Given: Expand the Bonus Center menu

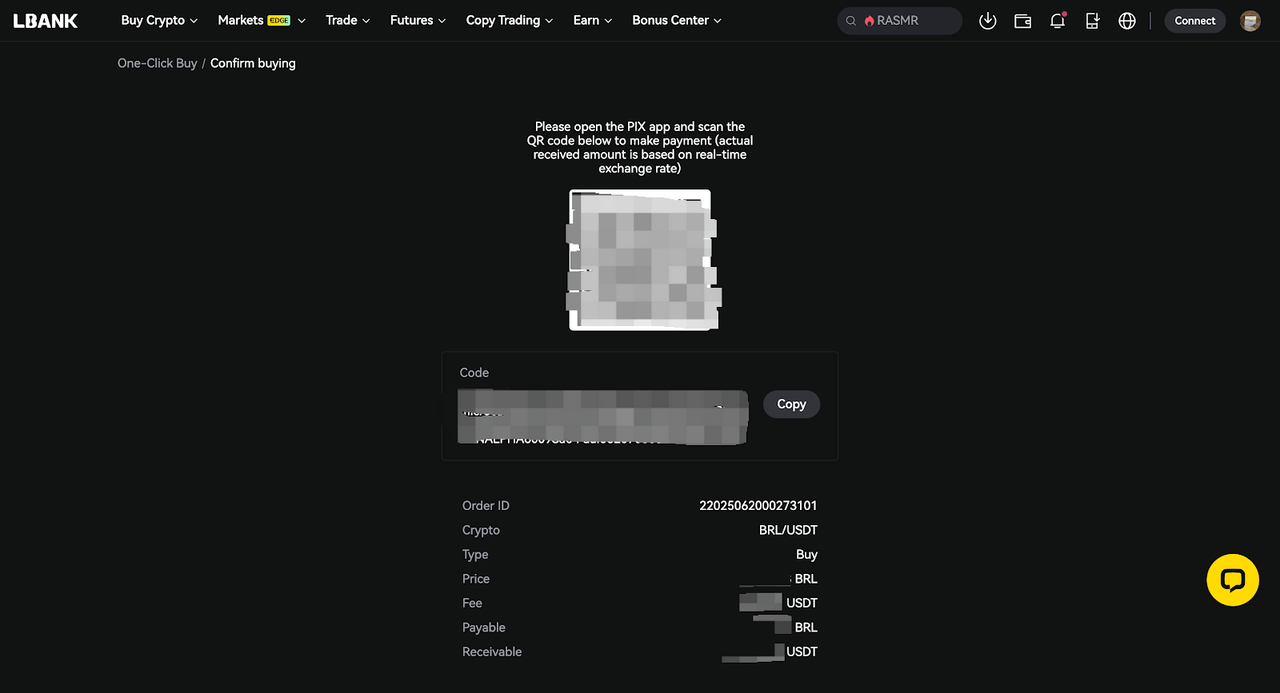Looking at the screenshot, I should click(x=677, y=20).
